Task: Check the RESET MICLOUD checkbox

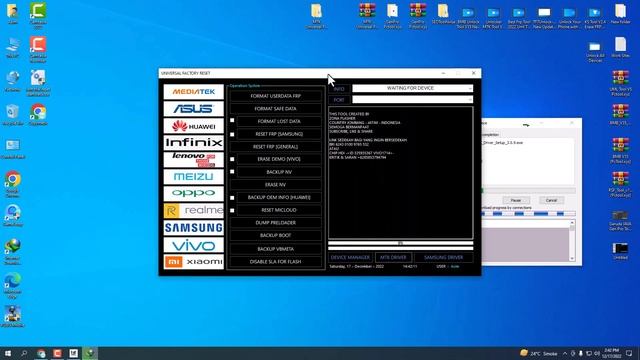Action: click(x=232, y=210)
